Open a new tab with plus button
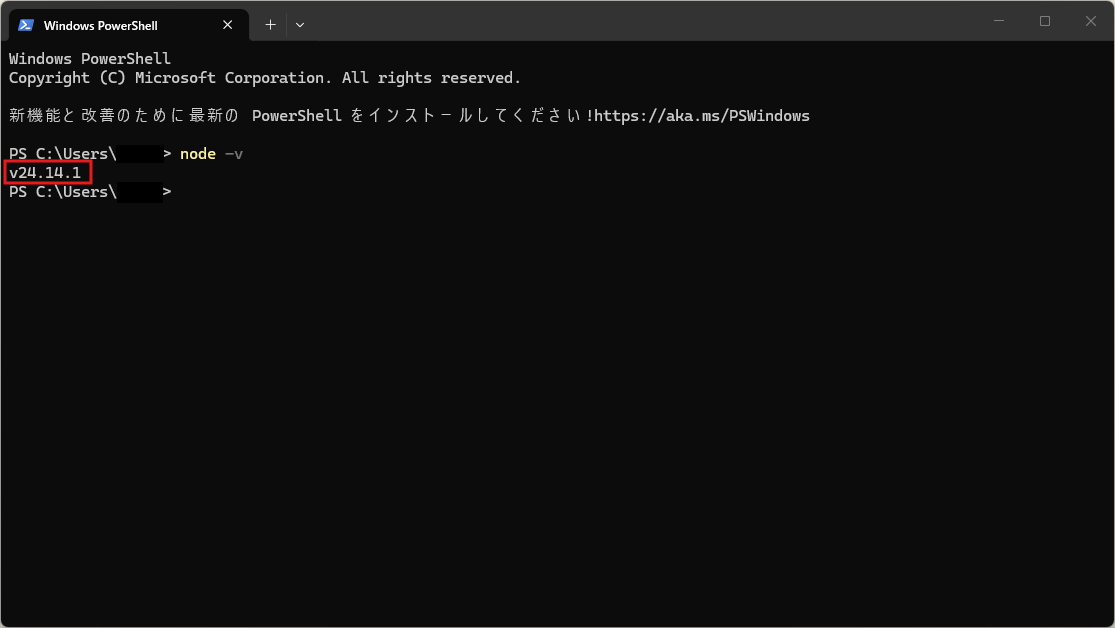Screen dimensions: 1115x628 (270, 25)
